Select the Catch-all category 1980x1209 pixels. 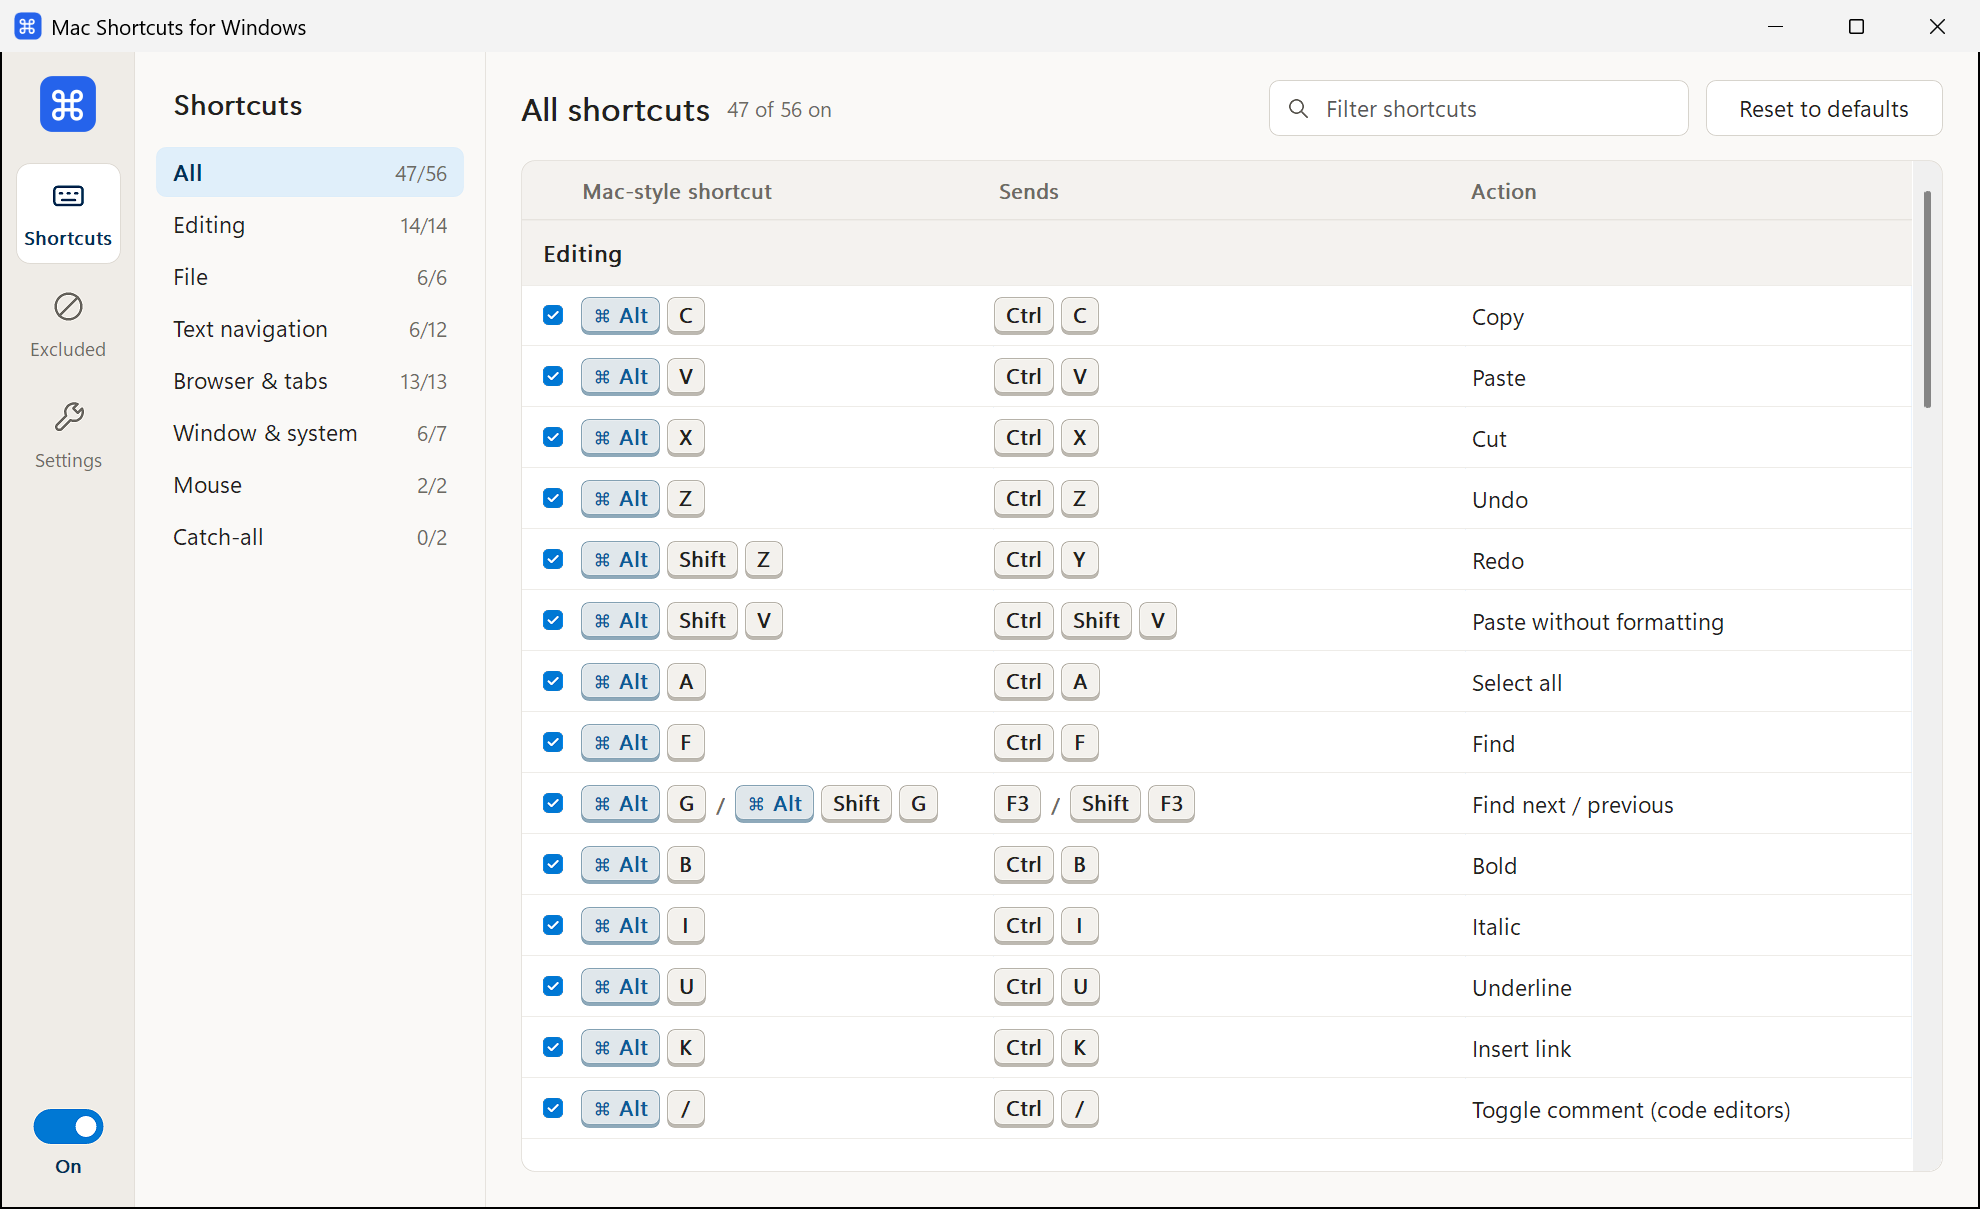point(310,537)
